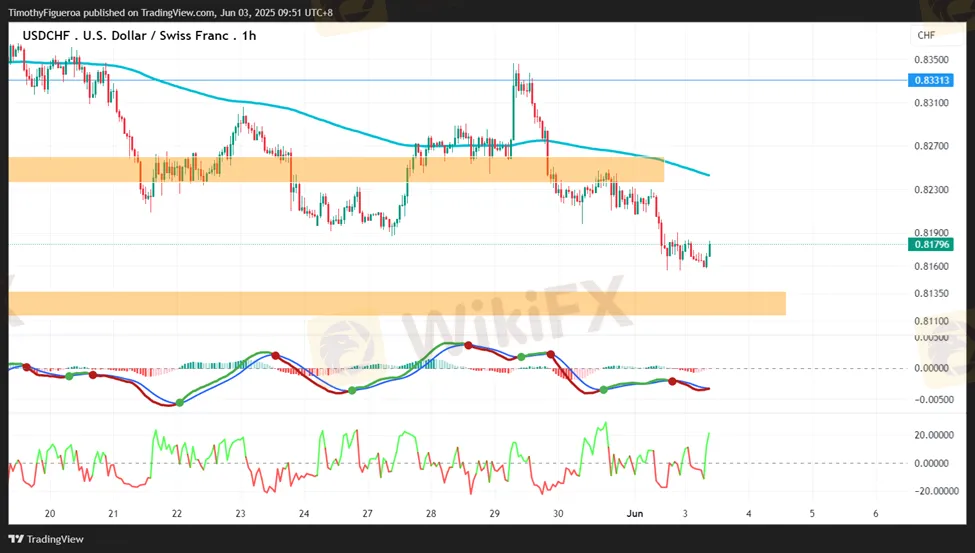Click the blue 0.83313 price line label

[x=931, y=80]
